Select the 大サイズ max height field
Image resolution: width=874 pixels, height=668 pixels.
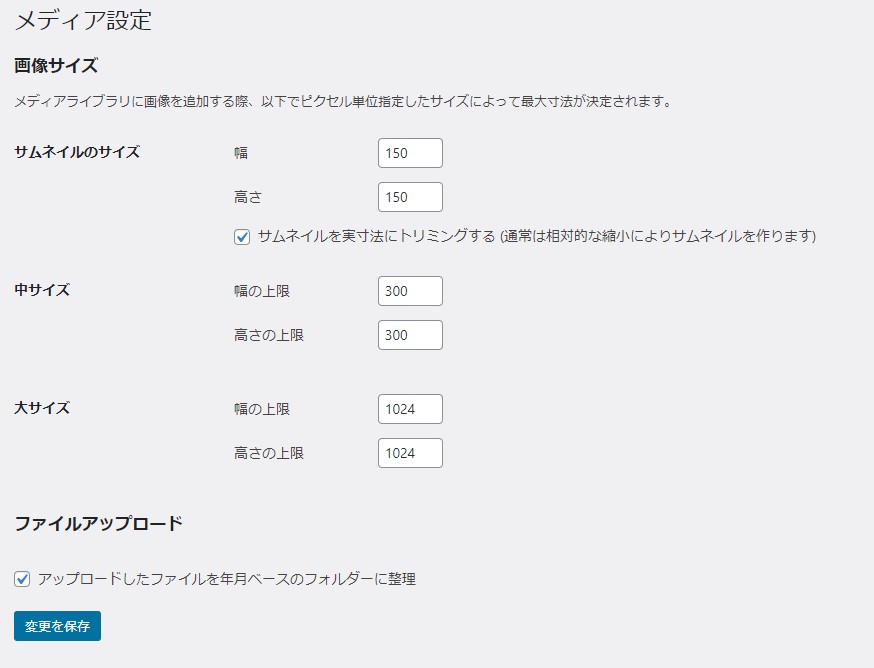click(x=410, y=453)
